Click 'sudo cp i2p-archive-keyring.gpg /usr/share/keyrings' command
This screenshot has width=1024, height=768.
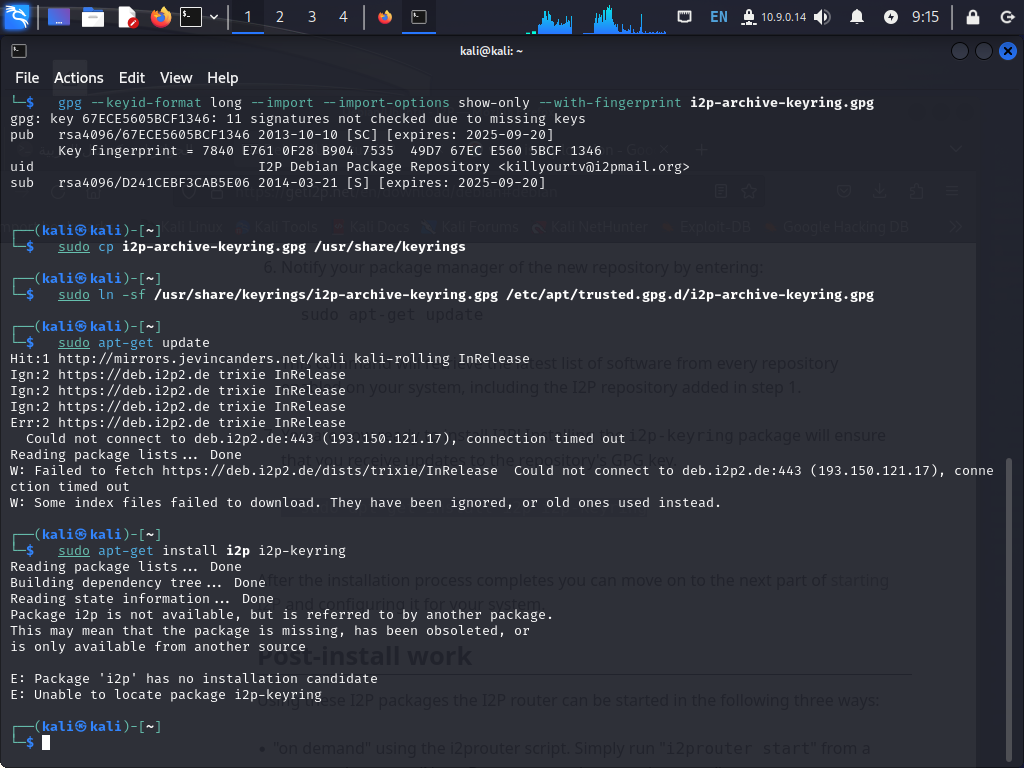(262, 247)
